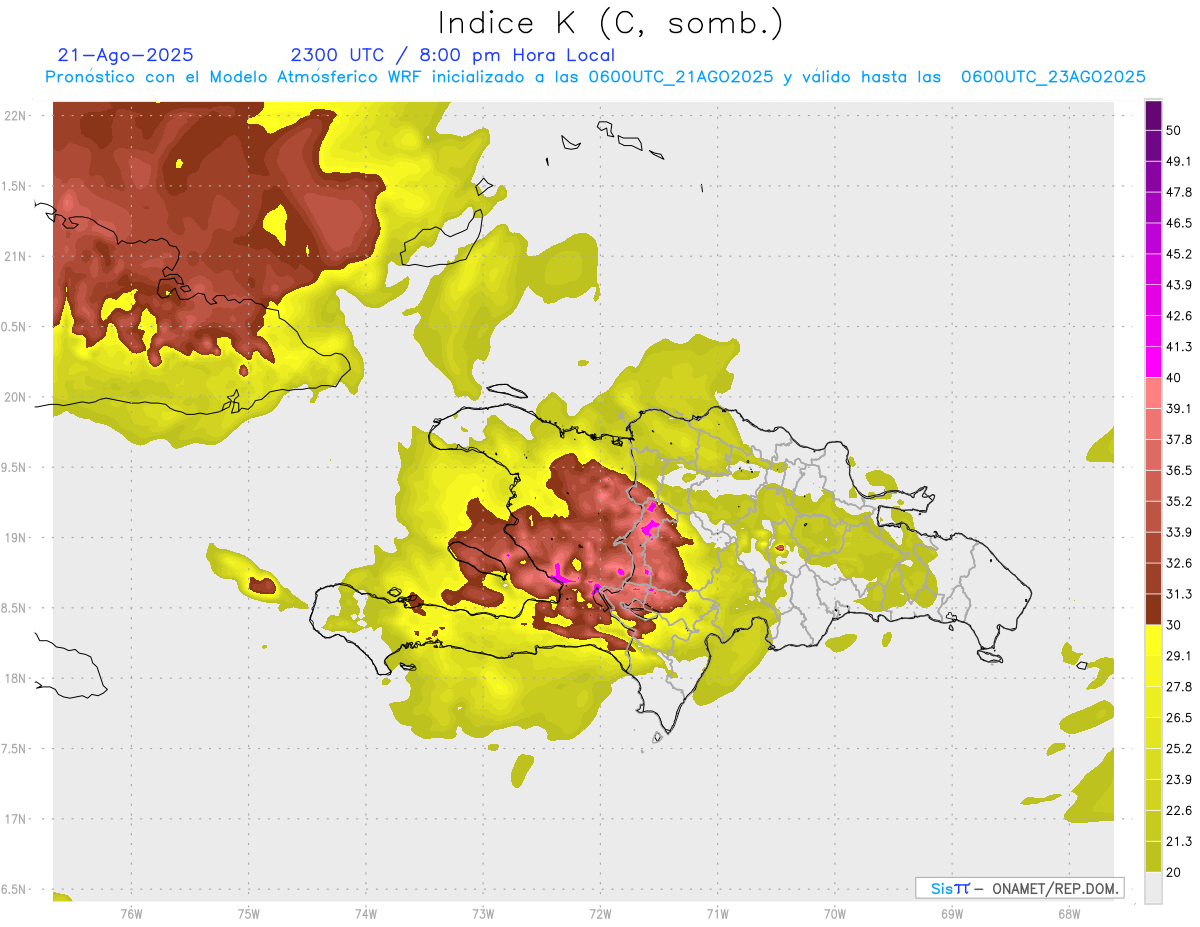1200x927 pixels.
Task: Click the legend value "23.9"
Action: coord(1178,780)
